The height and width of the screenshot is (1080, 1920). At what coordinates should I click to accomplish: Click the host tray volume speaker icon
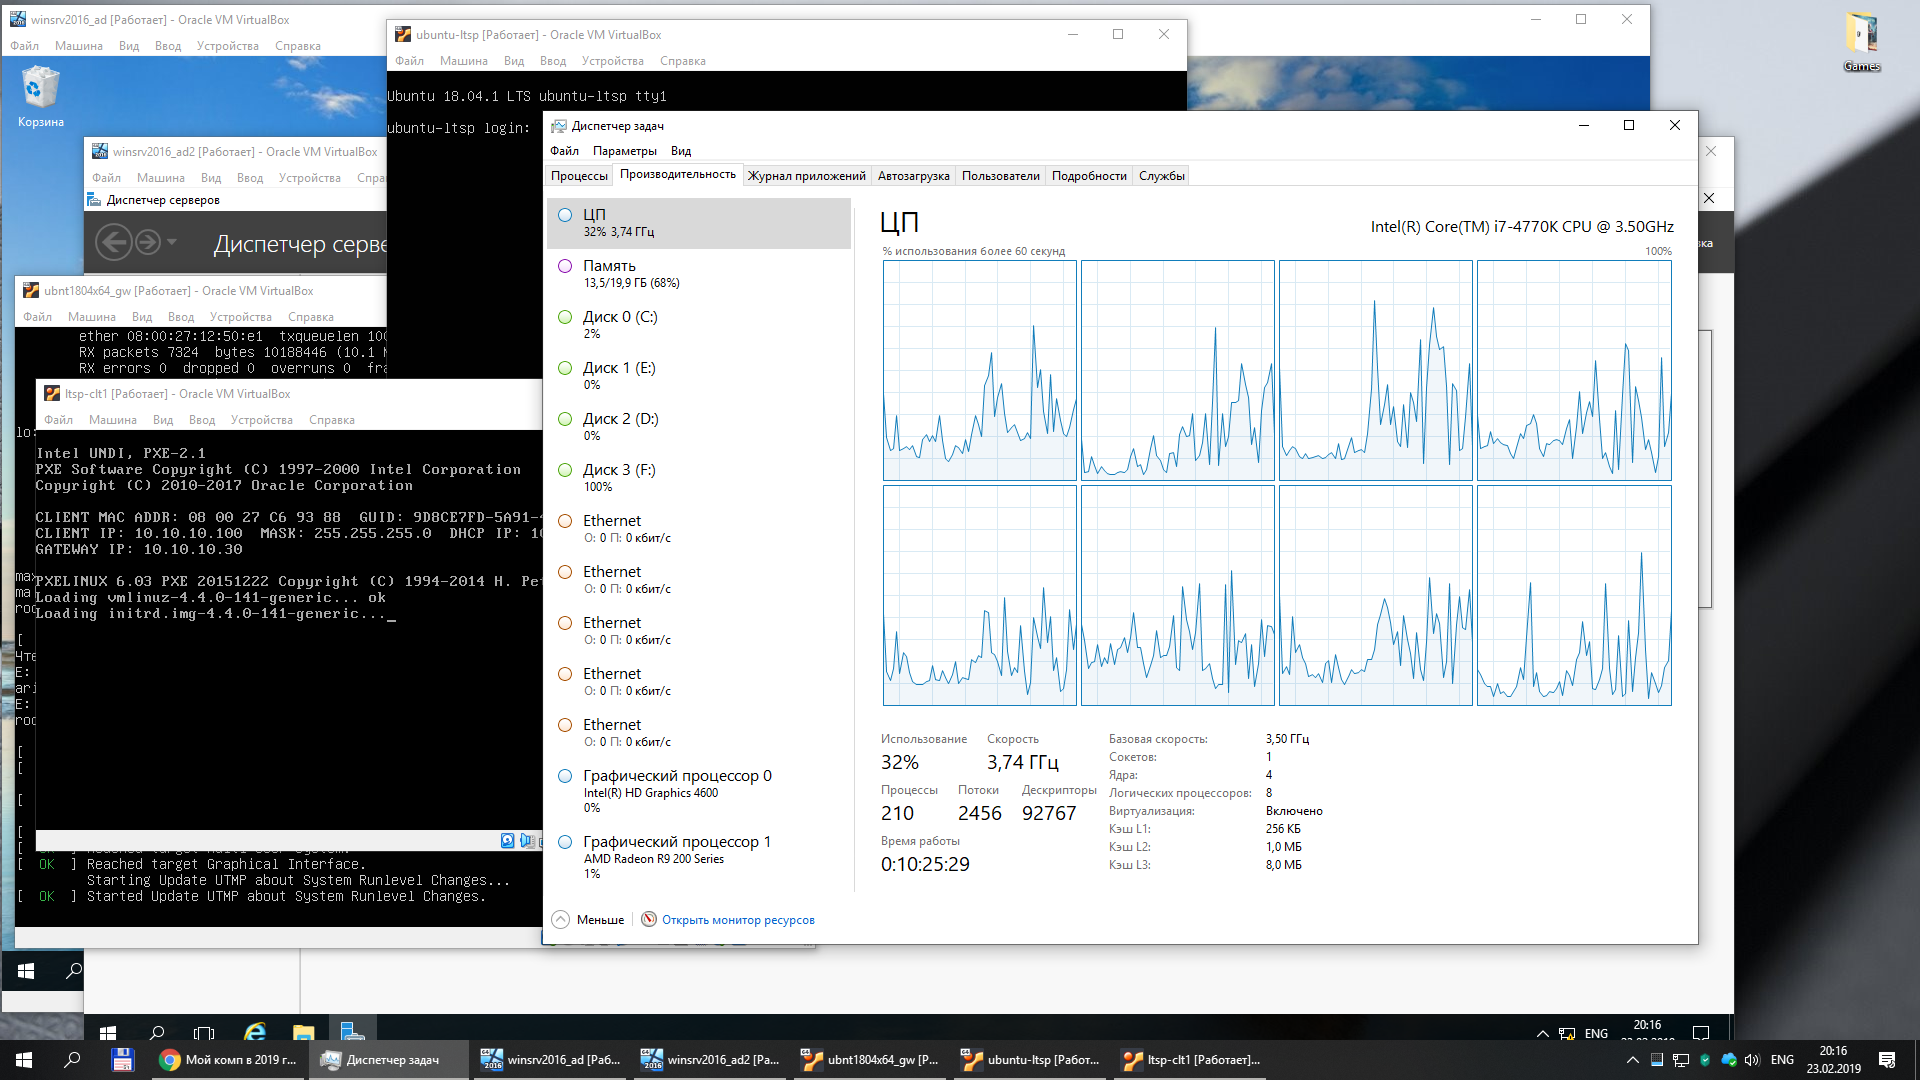tap(1752, 1060)
